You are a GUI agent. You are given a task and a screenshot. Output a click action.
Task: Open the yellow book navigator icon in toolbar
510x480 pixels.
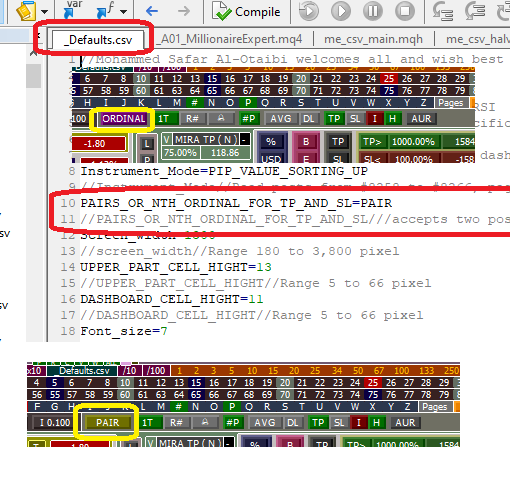[26, 11]
